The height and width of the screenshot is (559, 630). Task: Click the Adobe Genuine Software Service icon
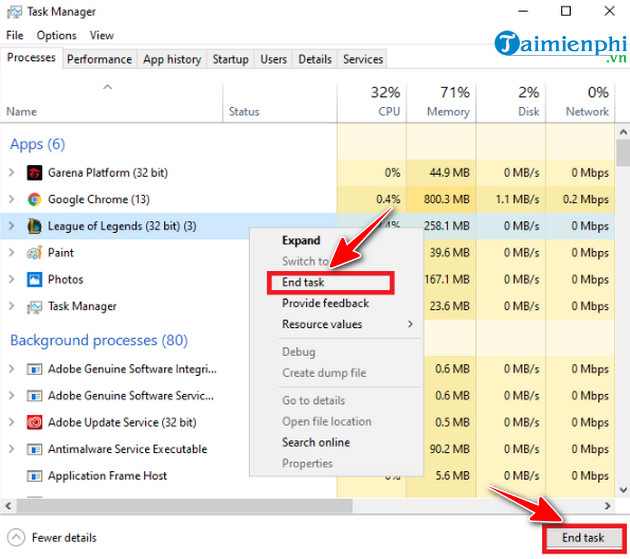click(34, 396)
